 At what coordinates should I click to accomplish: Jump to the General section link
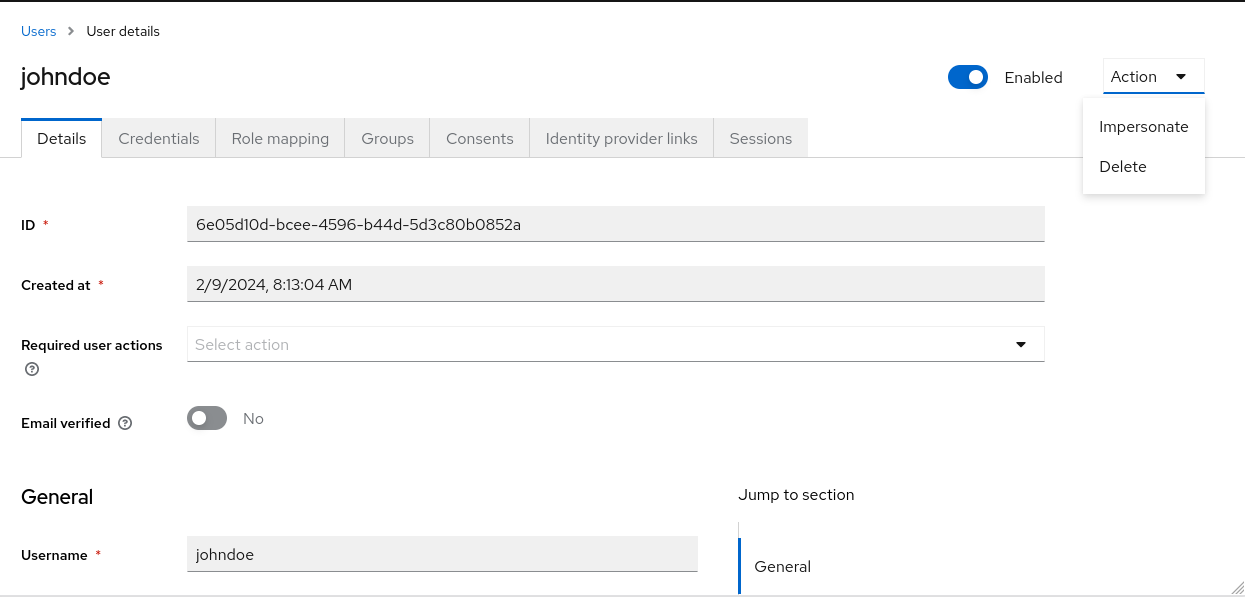point(782,566)
